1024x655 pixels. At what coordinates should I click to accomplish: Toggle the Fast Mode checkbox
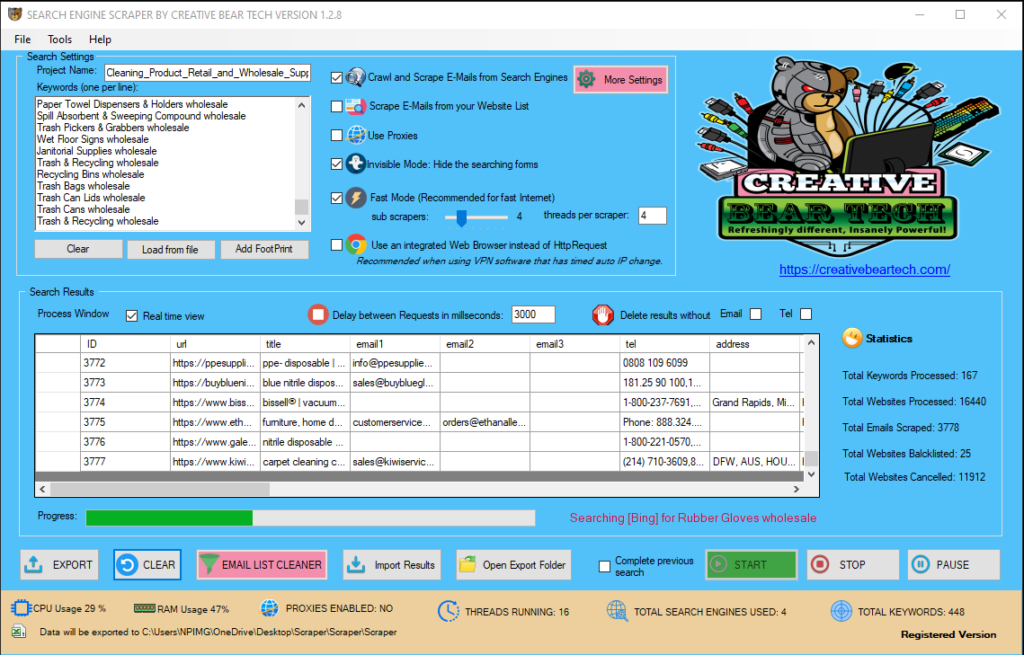(x=337, y=198)
